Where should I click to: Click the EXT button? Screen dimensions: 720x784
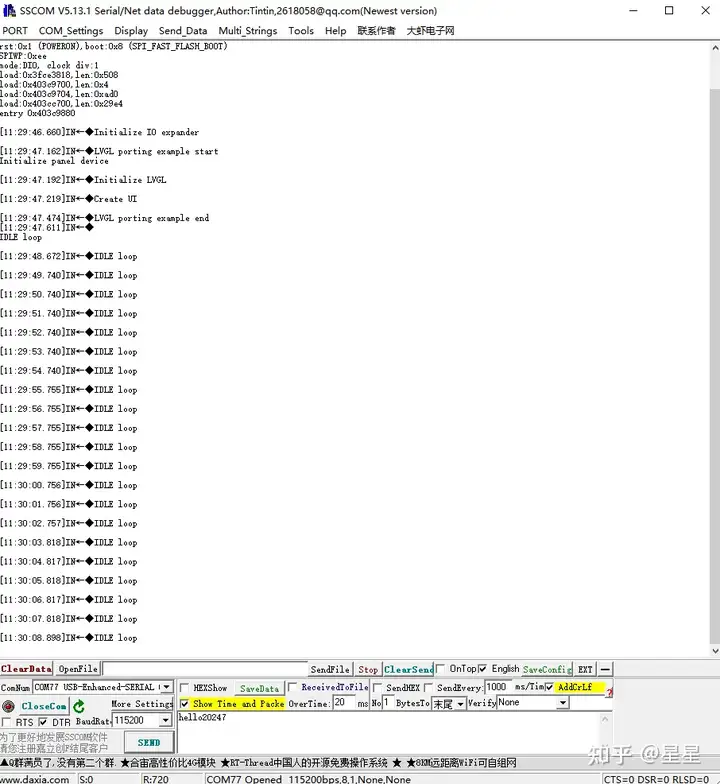[585, 669]
